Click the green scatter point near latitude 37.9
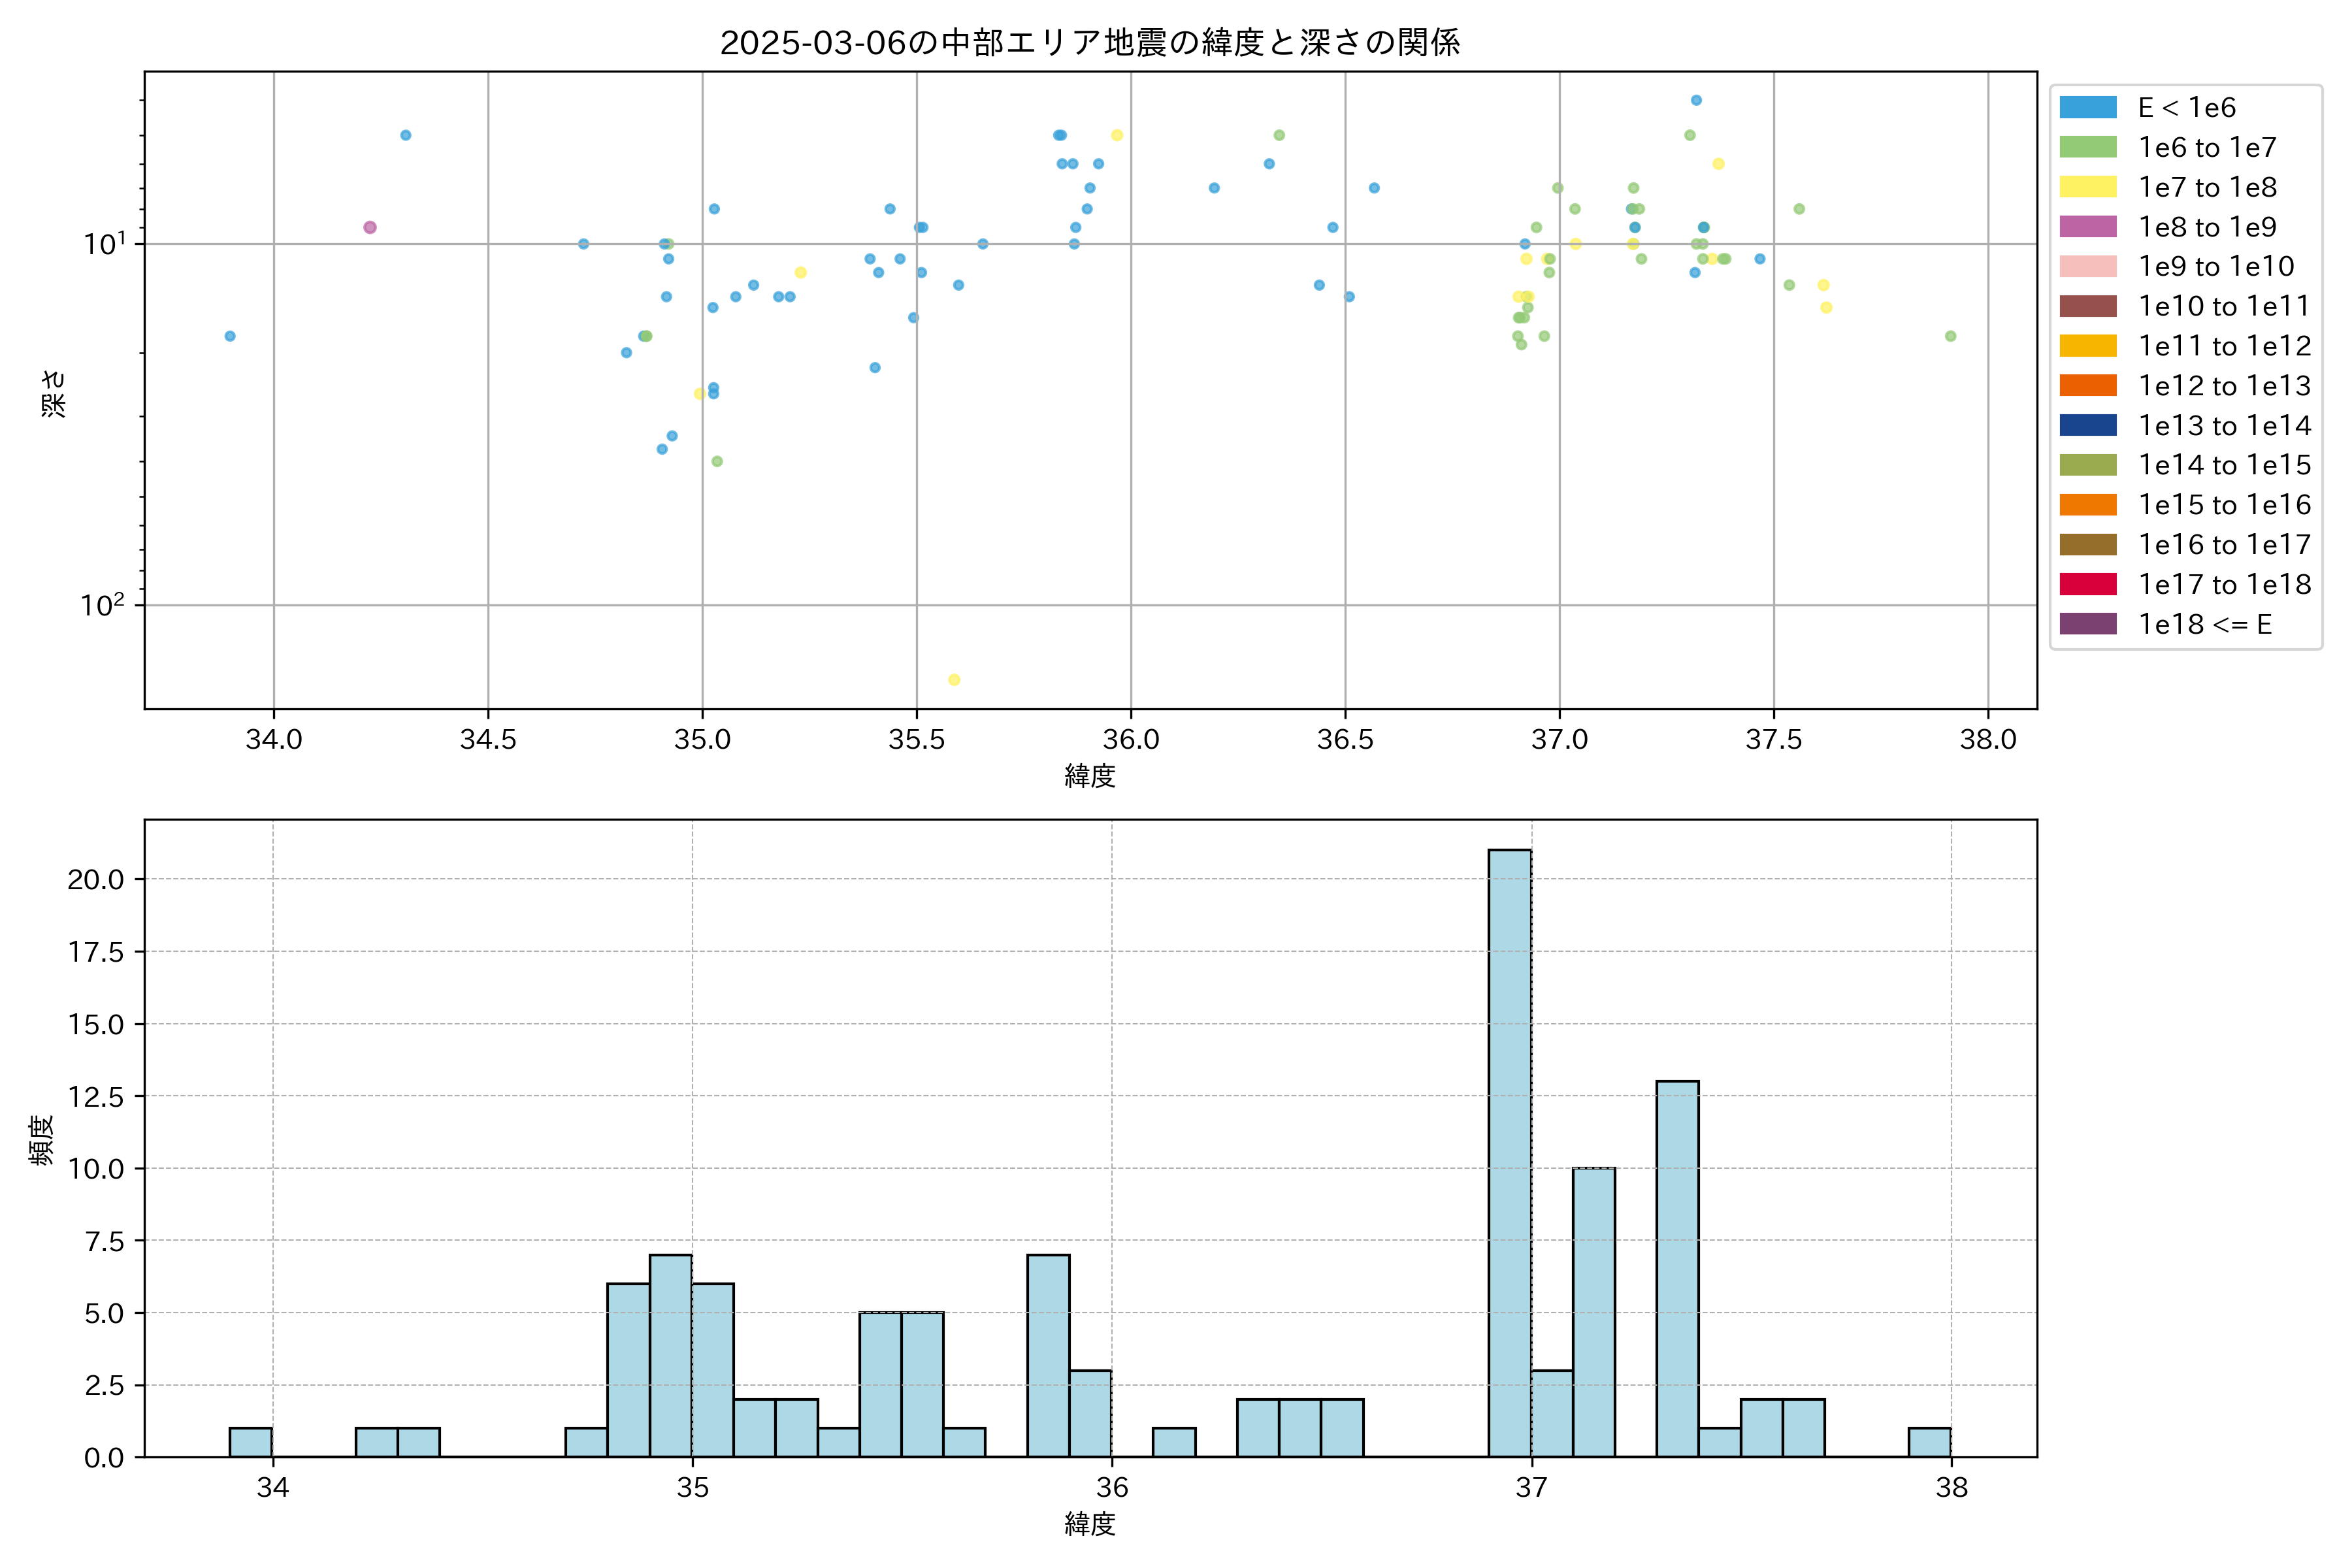 point(1950,336)
